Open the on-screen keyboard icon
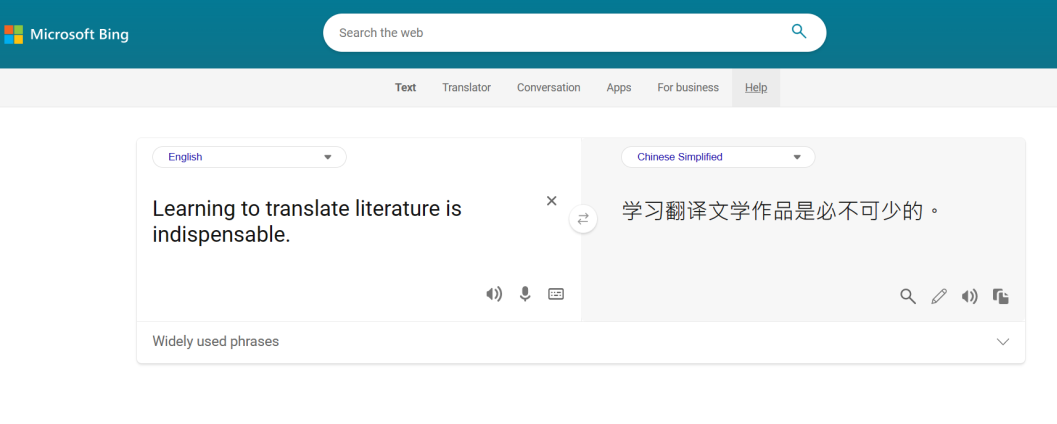This screenshot has width=1057, height=424. [x=556, y=294]
